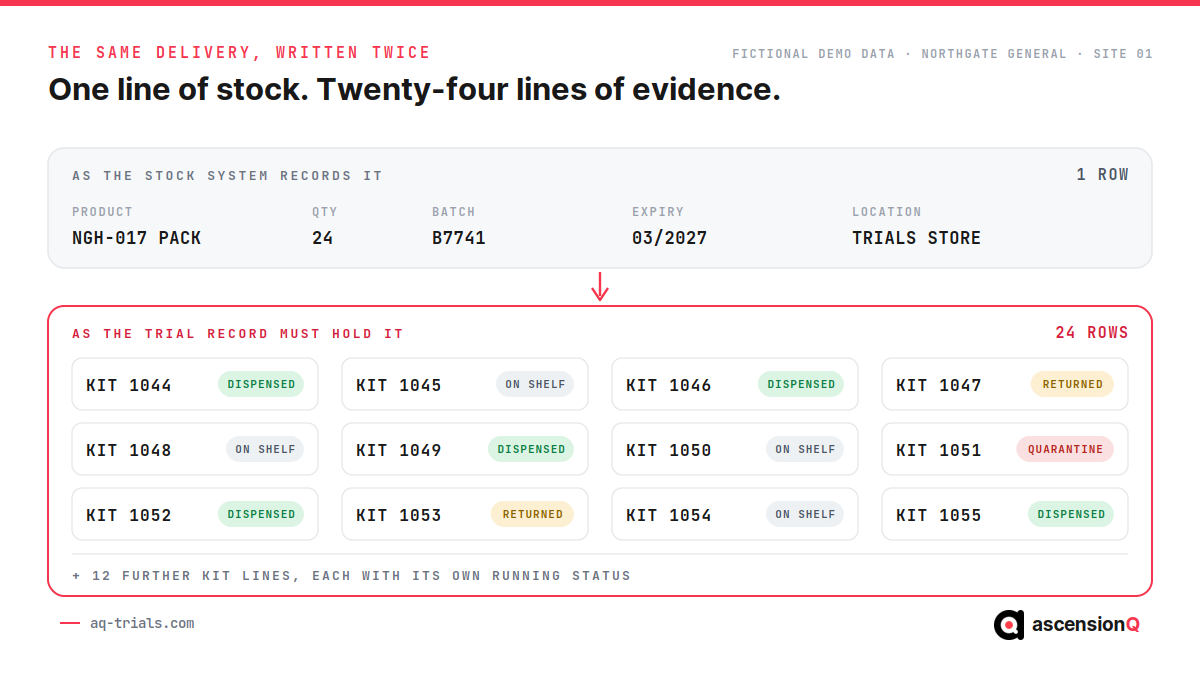This screenshot has width=1200, height=675.
Task: Select the 'As the stock system records it' heading
Action: pos(227,176)
